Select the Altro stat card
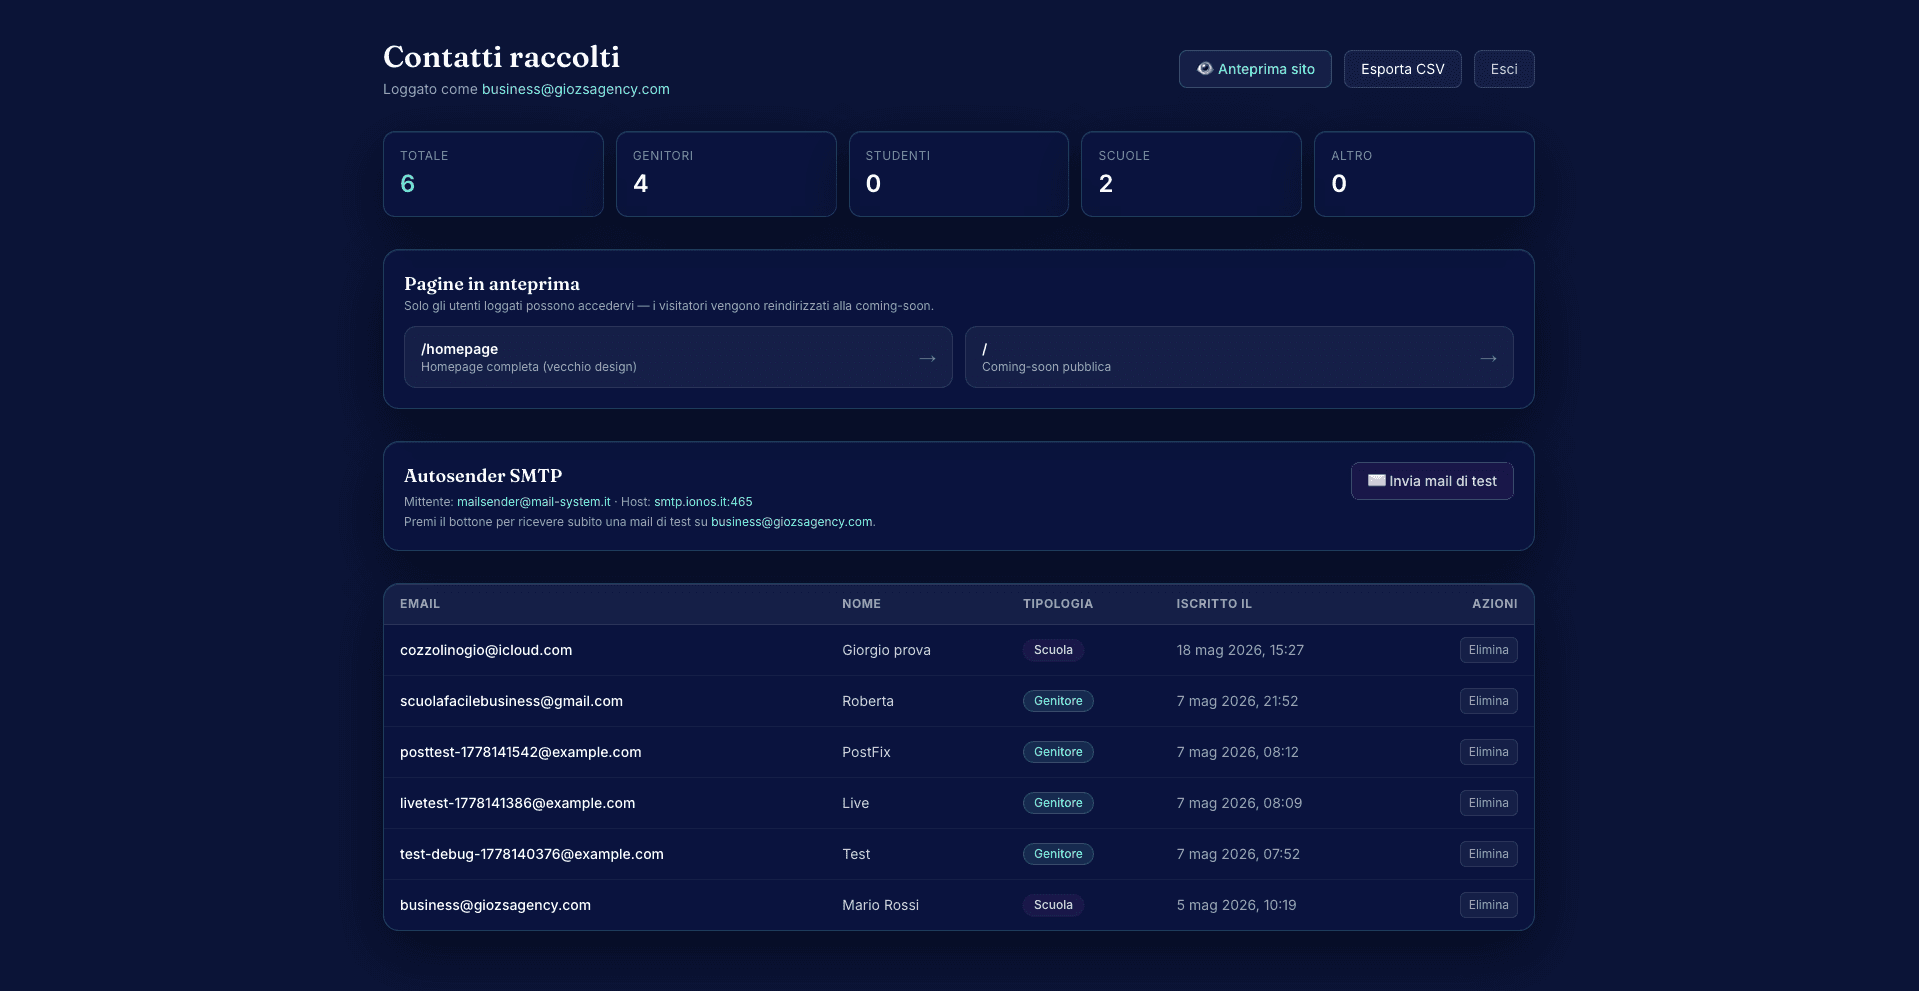Image resolution: width=1919 pixels, height=991 pixels. tap(1424, 174)
